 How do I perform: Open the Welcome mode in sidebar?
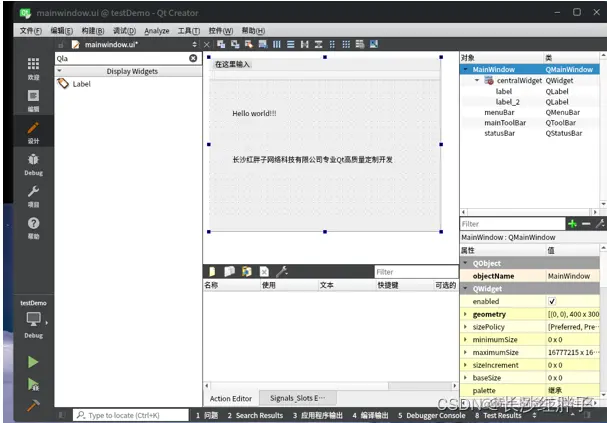[x=33, y=68]
